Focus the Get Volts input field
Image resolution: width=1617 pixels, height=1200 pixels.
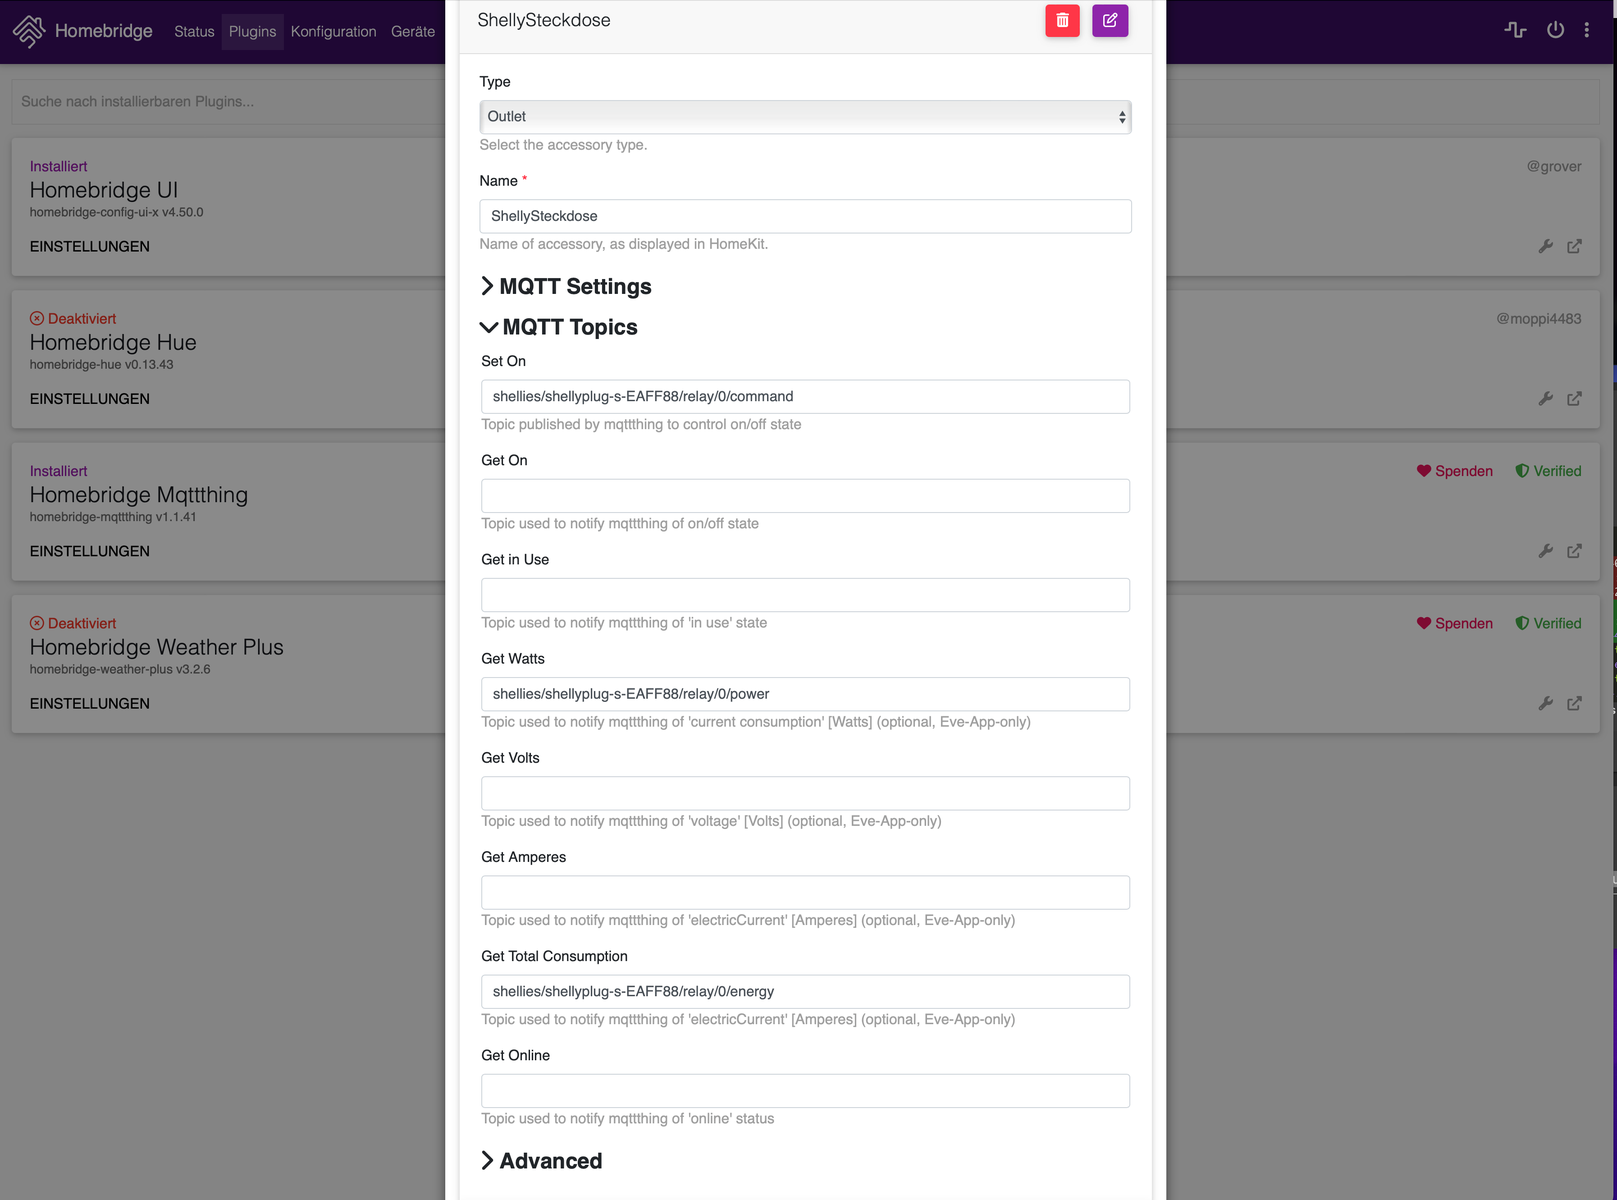pos(805,794)
